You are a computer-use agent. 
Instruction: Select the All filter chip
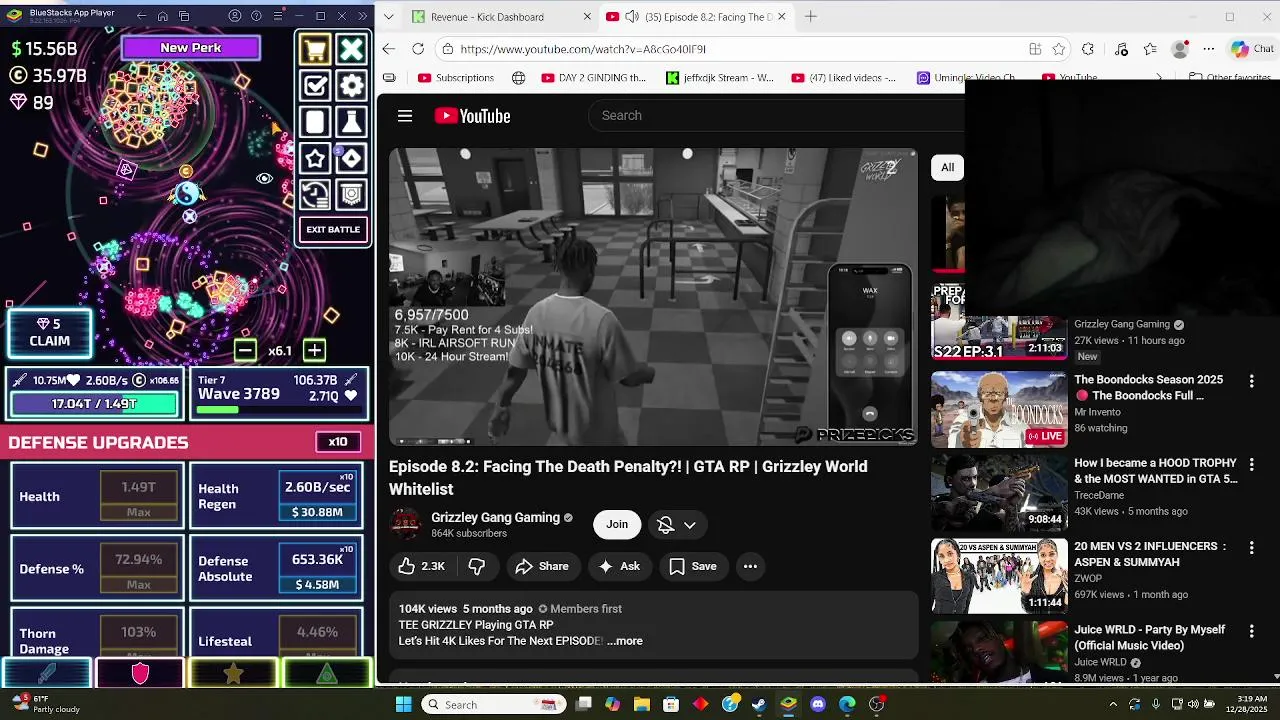click(947, 168)
